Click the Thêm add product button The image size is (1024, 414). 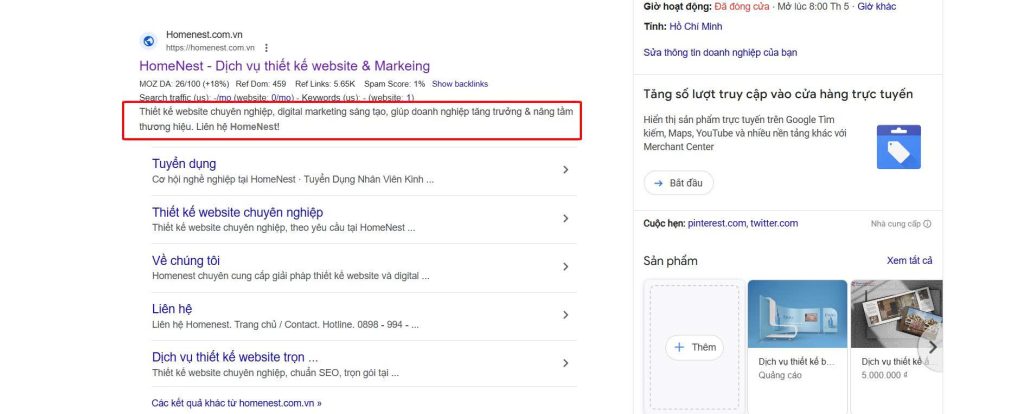695,347
